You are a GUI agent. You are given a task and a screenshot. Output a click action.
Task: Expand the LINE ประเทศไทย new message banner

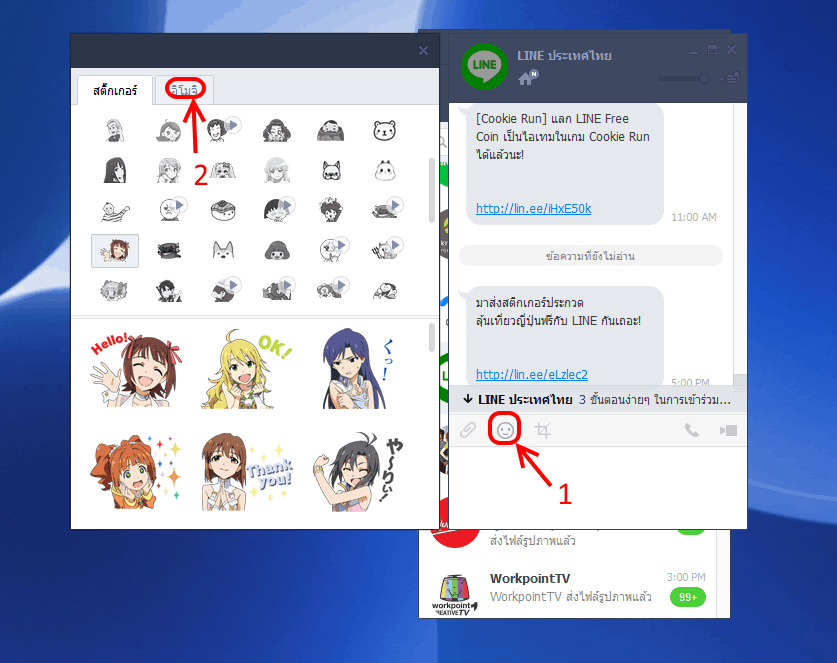click(597, 400)
